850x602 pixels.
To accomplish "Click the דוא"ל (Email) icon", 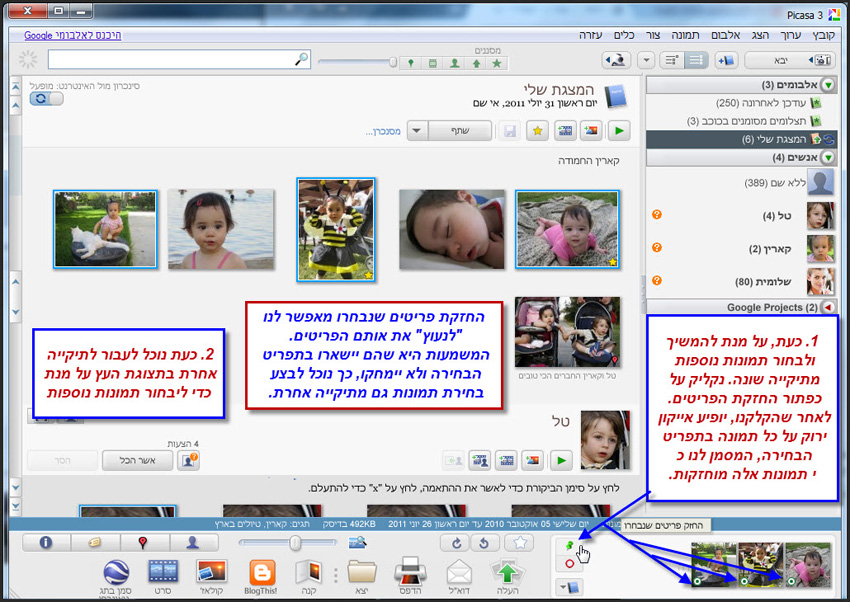I will pos(459,578).
